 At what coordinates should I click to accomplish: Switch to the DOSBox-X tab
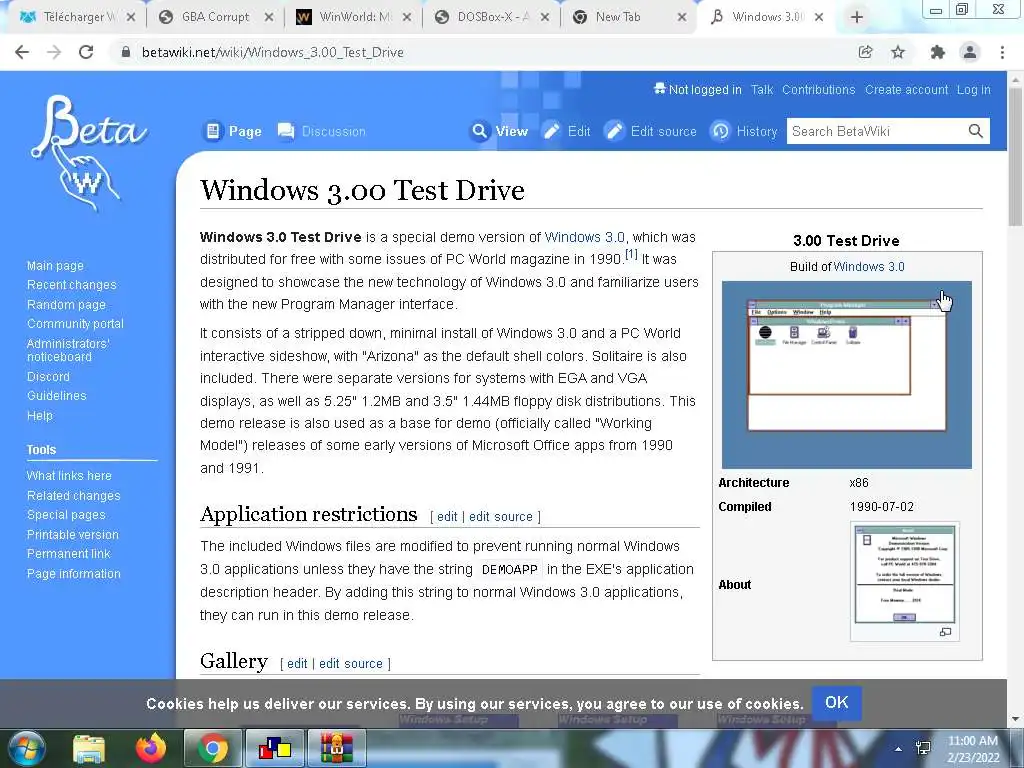(x=492, y=18)
